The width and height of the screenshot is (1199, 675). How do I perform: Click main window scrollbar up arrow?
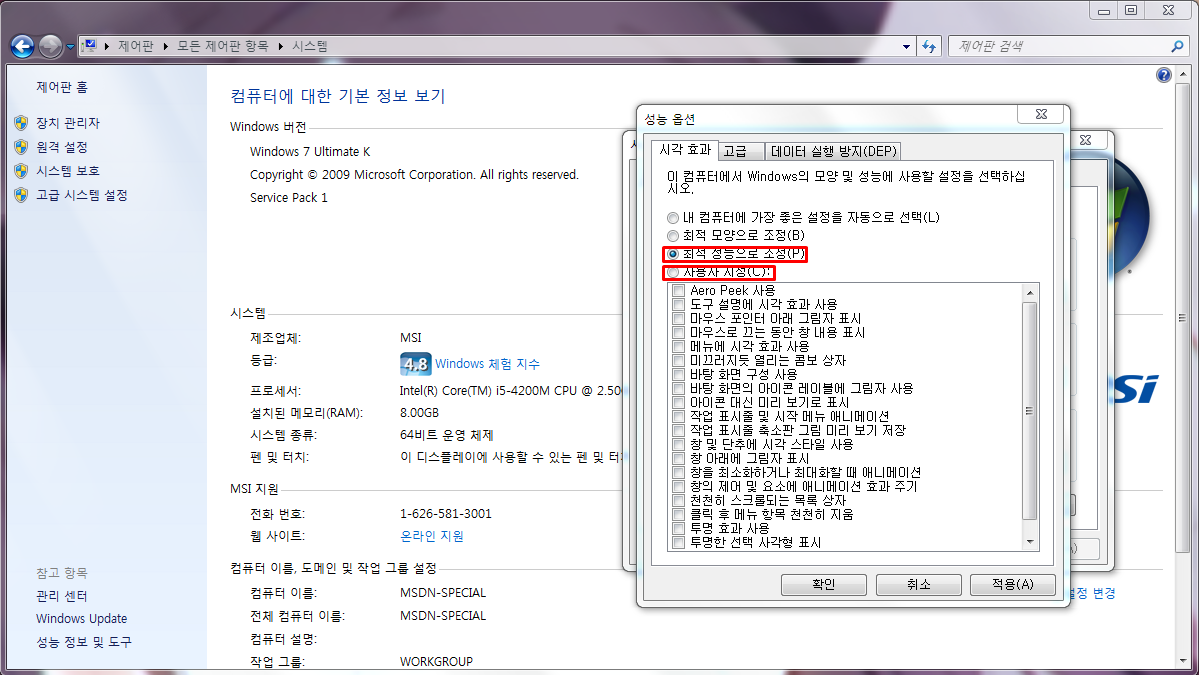point(1183,74)
